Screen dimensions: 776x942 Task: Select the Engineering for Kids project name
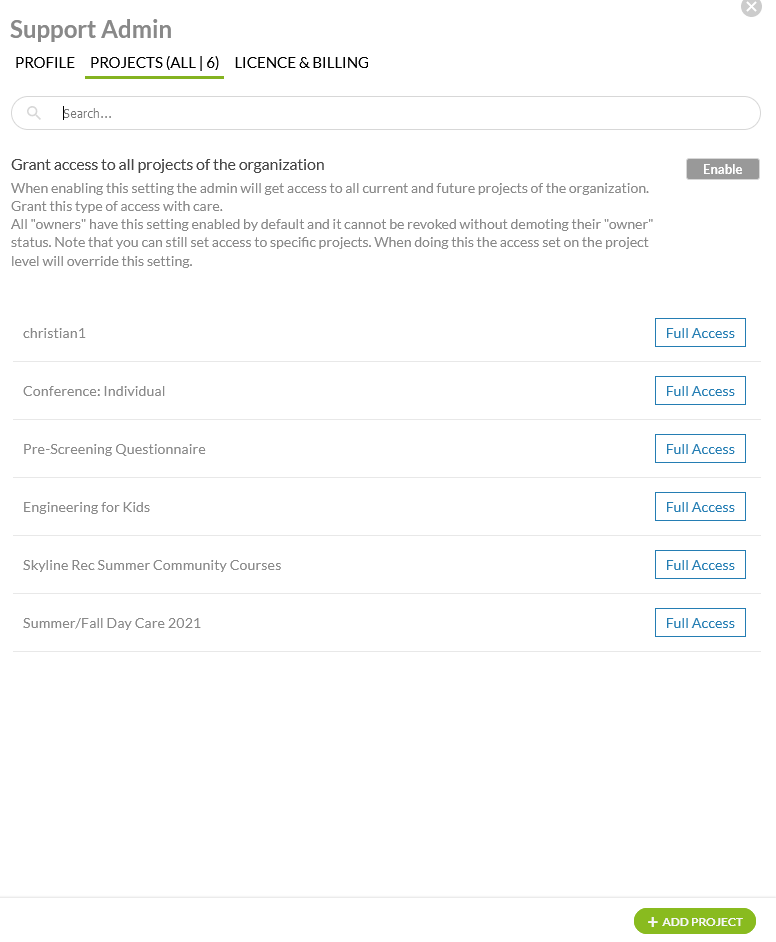point(86,507)
